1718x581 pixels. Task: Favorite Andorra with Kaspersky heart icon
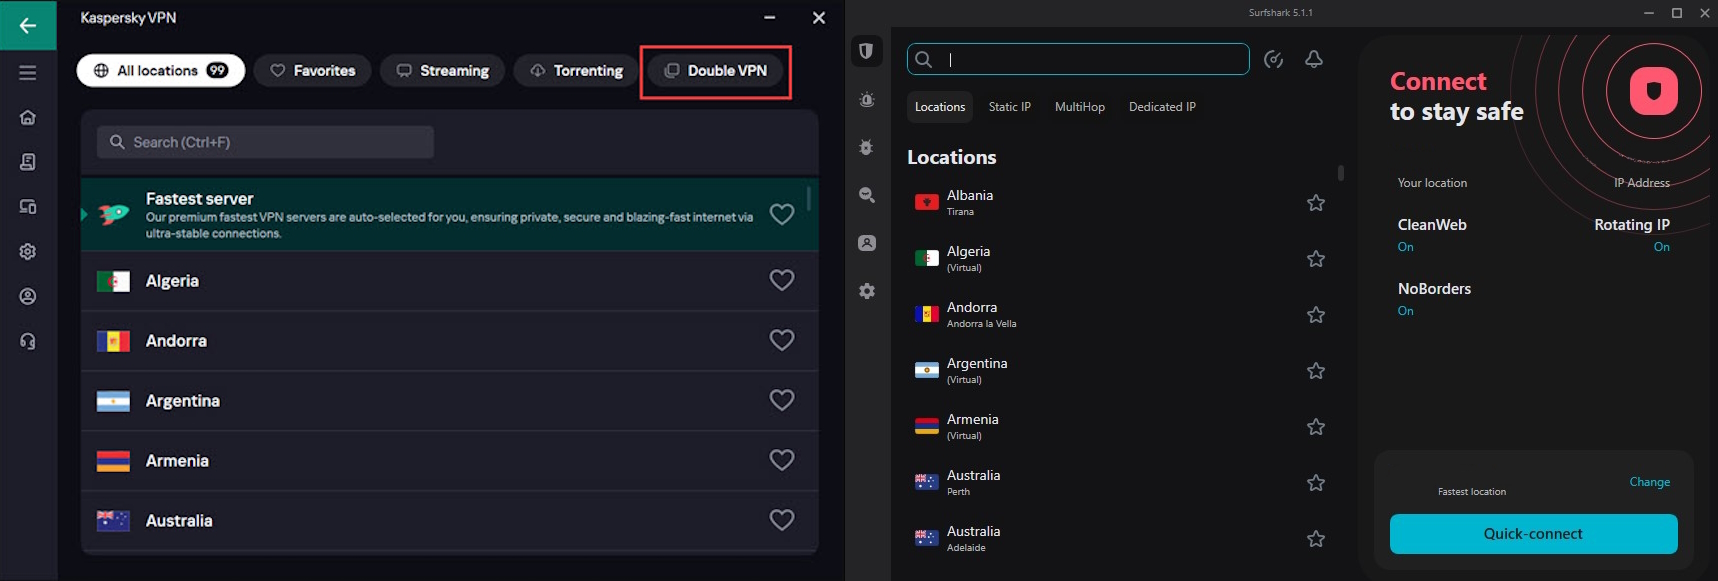pyautogui.click(x=782, y=340)
